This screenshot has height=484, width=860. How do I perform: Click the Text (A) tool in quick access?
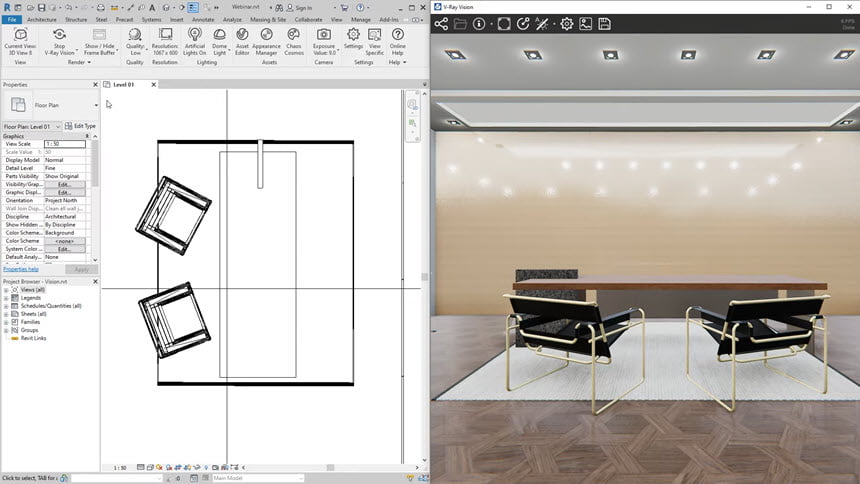click(152, 8)
